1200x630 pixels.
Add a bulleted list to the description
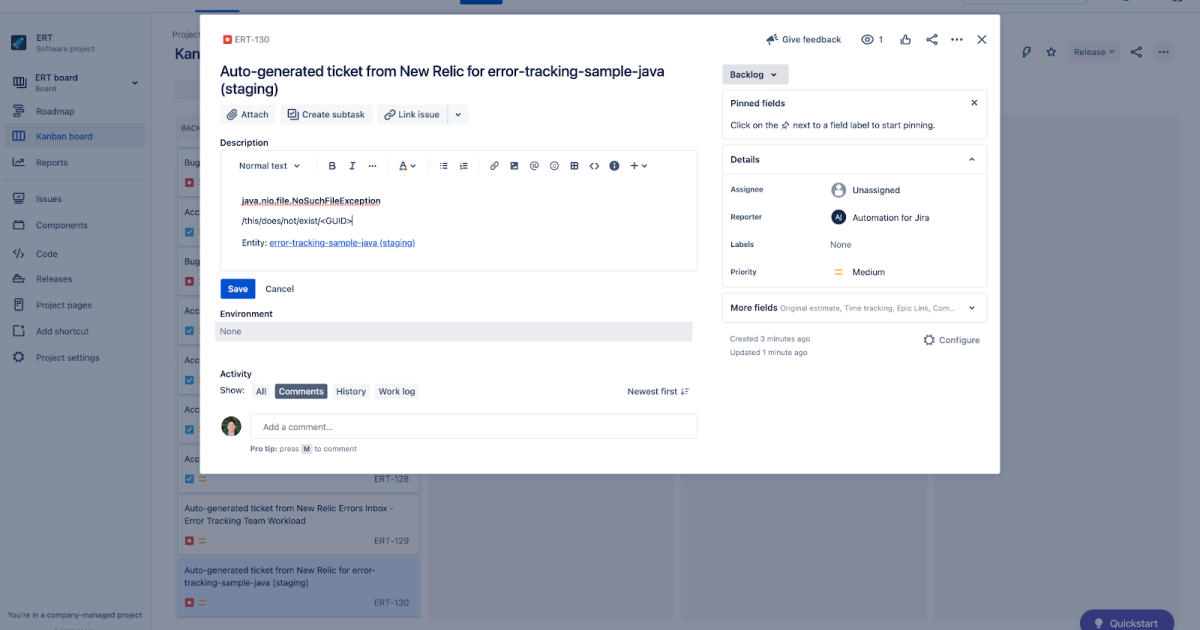(443, 165)
